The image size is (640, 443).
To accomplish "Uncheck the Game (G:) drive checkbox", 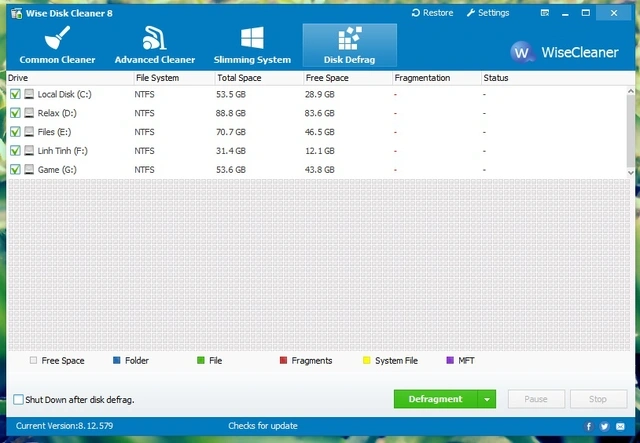I will pyautogui.click(x=15, y=169).
